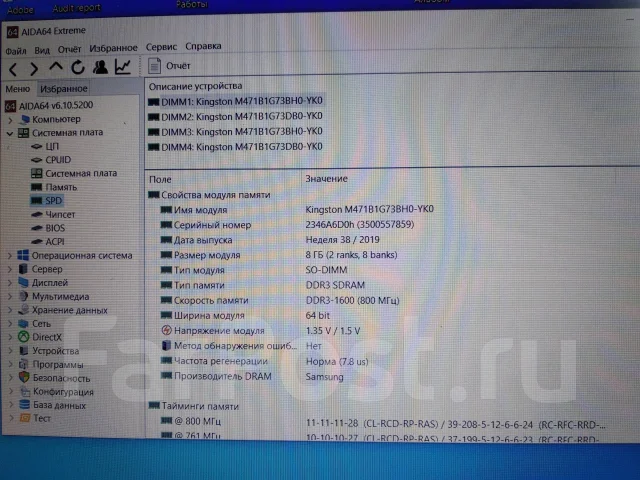Click the Устройства tree icon

(x=24, y=351)
